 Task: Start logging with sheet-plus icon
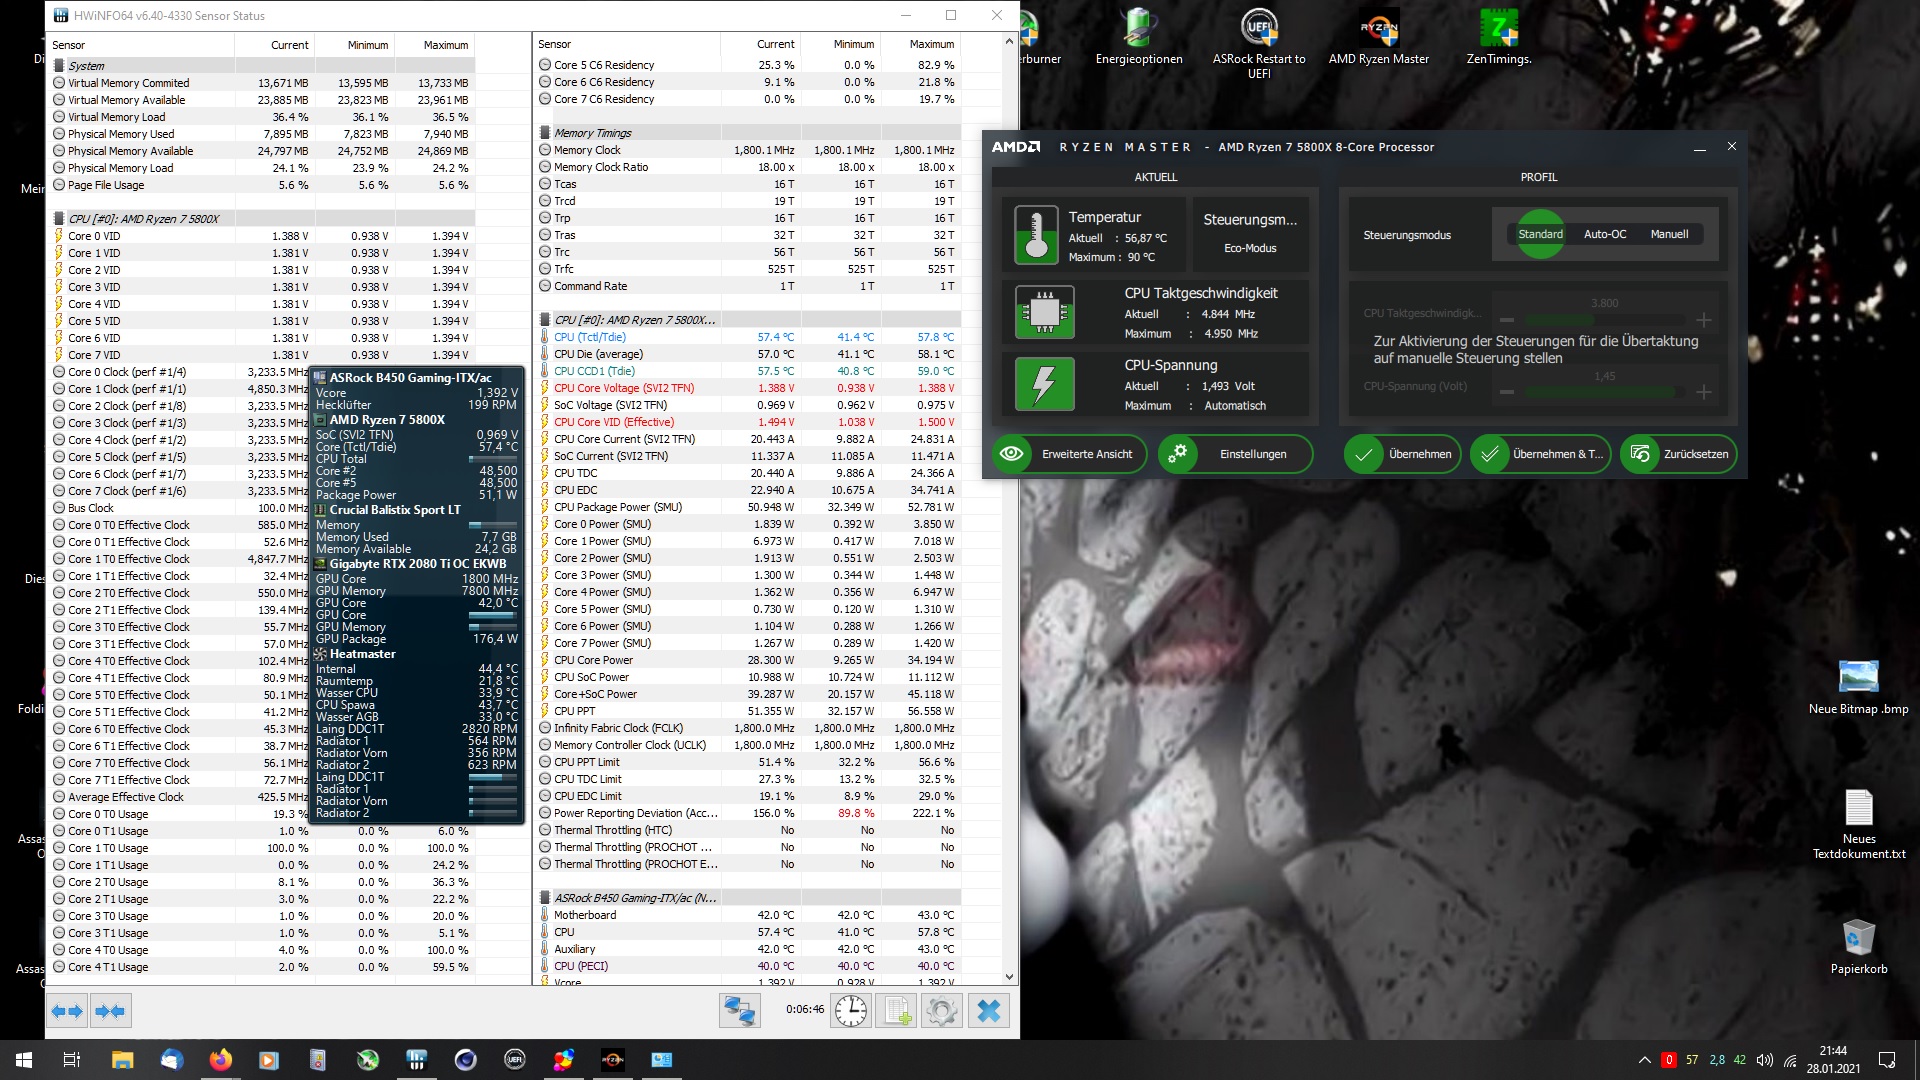pos(896,1011)
